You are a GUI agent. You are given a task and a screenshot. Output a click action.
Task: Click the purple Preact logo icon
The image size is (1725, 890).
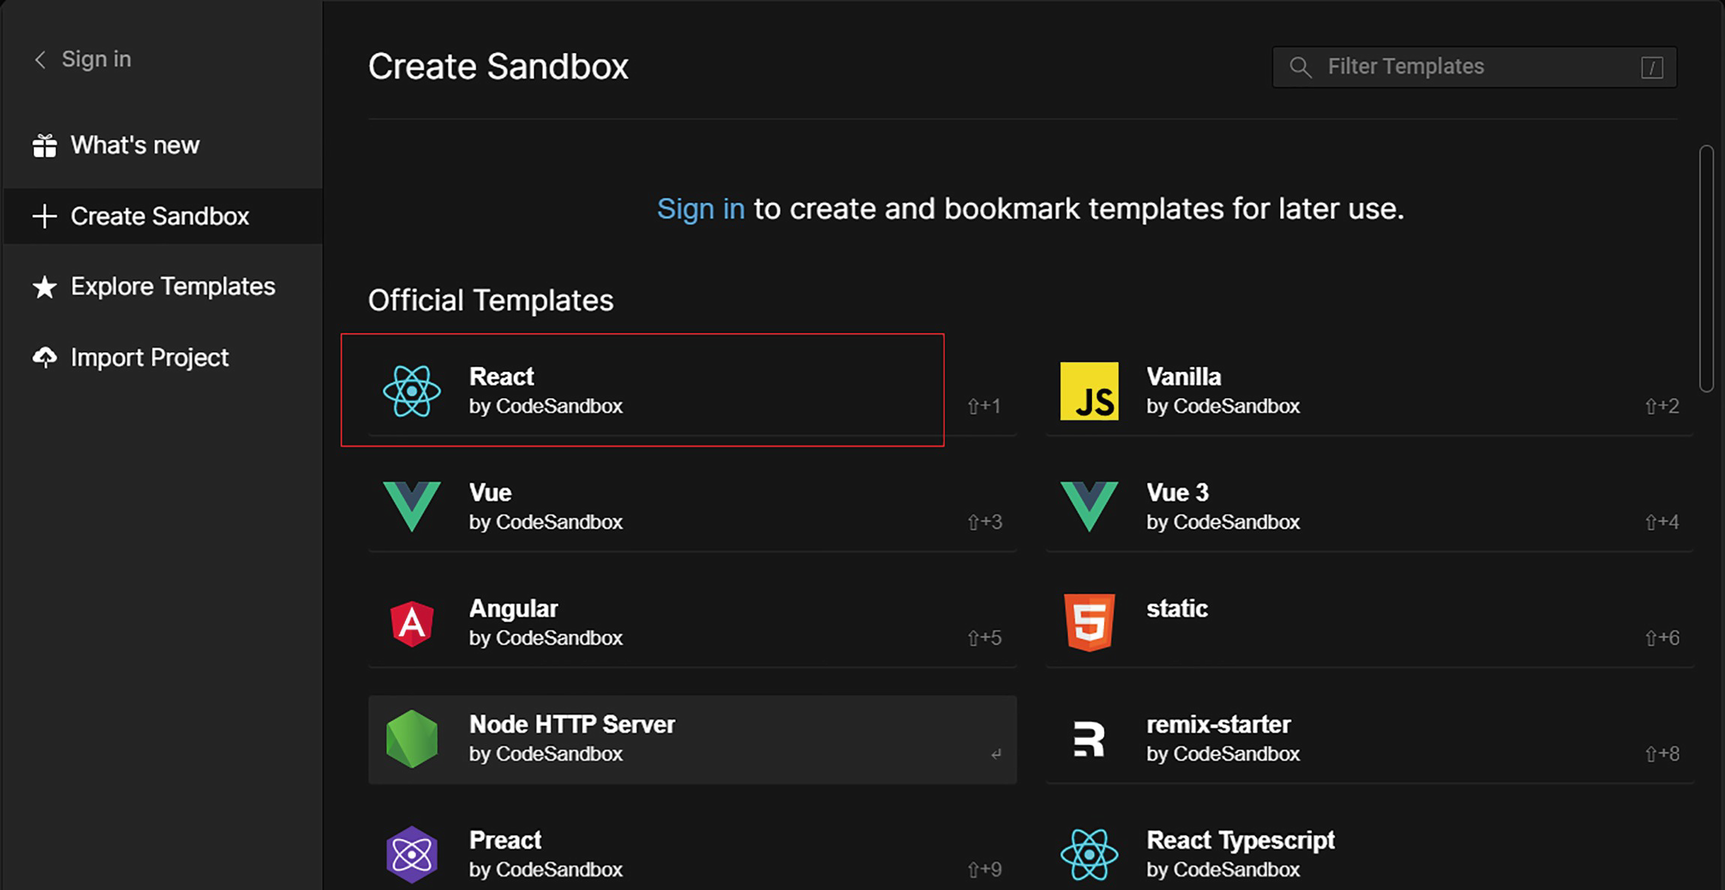(411, 855)
